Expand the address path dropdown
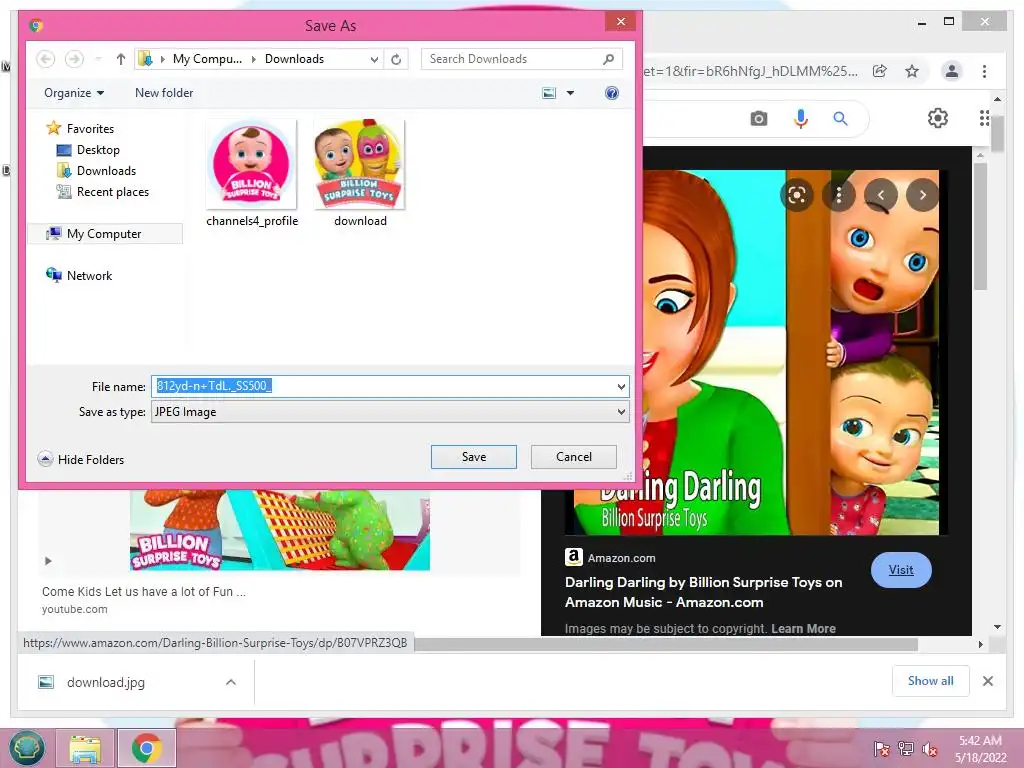Screen dimensions: 1024x768 pos(374,59)
